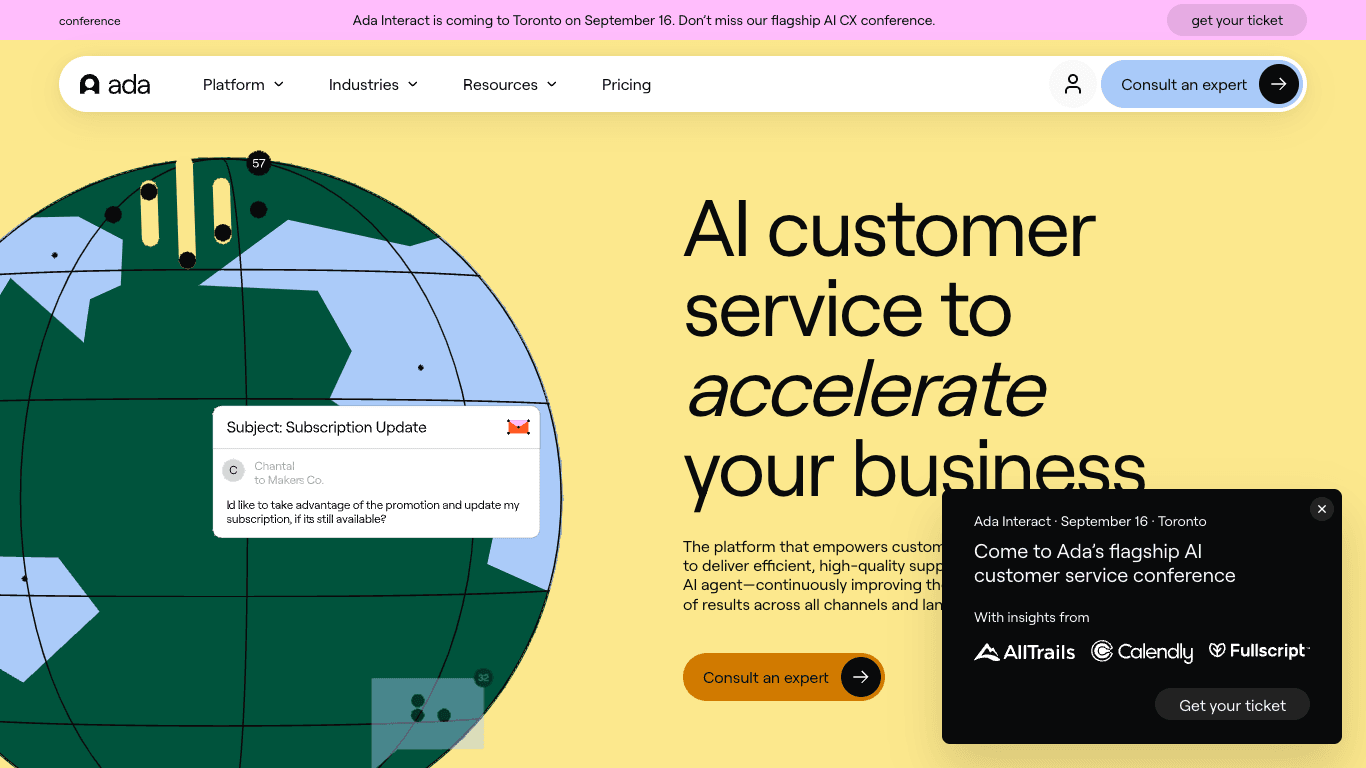Click Consult an expert in navbar
This screenshot has width=1366, height=768.
pos(1203,84)
